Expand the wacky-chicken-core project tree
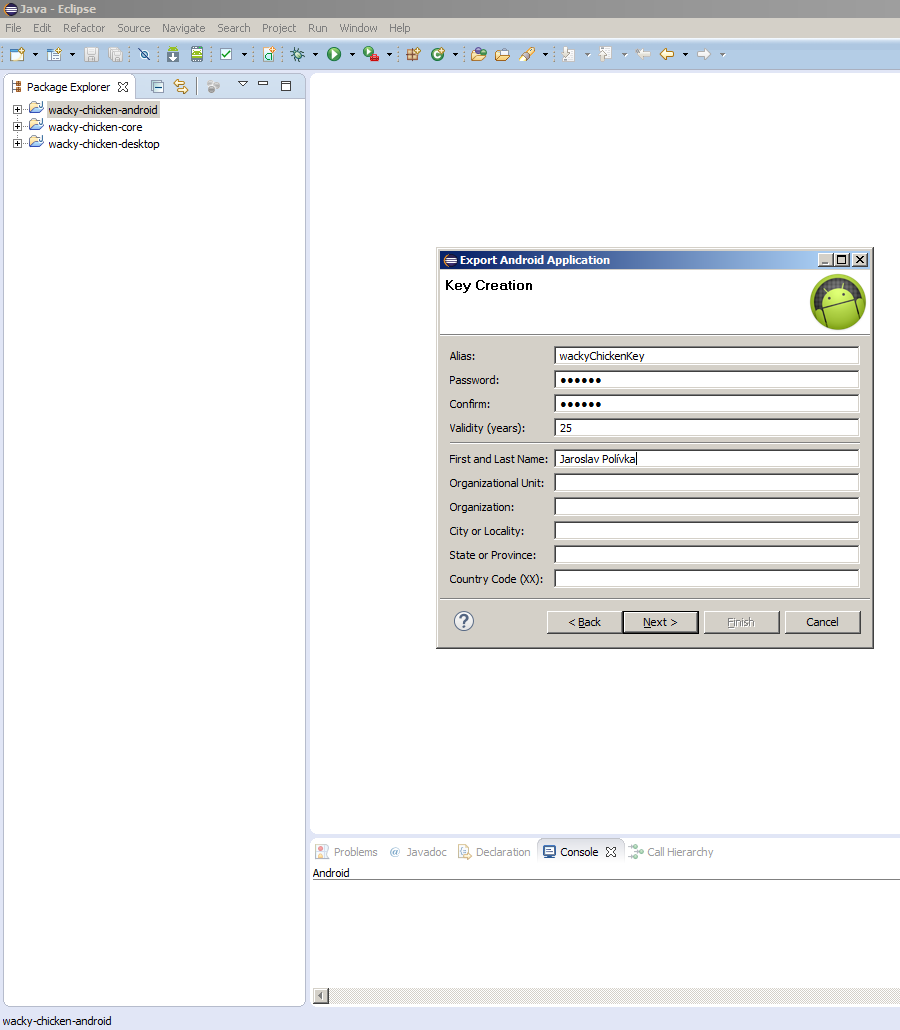Screen dimensions: 900x1030 pyautogui.click(x=17, y=127)
